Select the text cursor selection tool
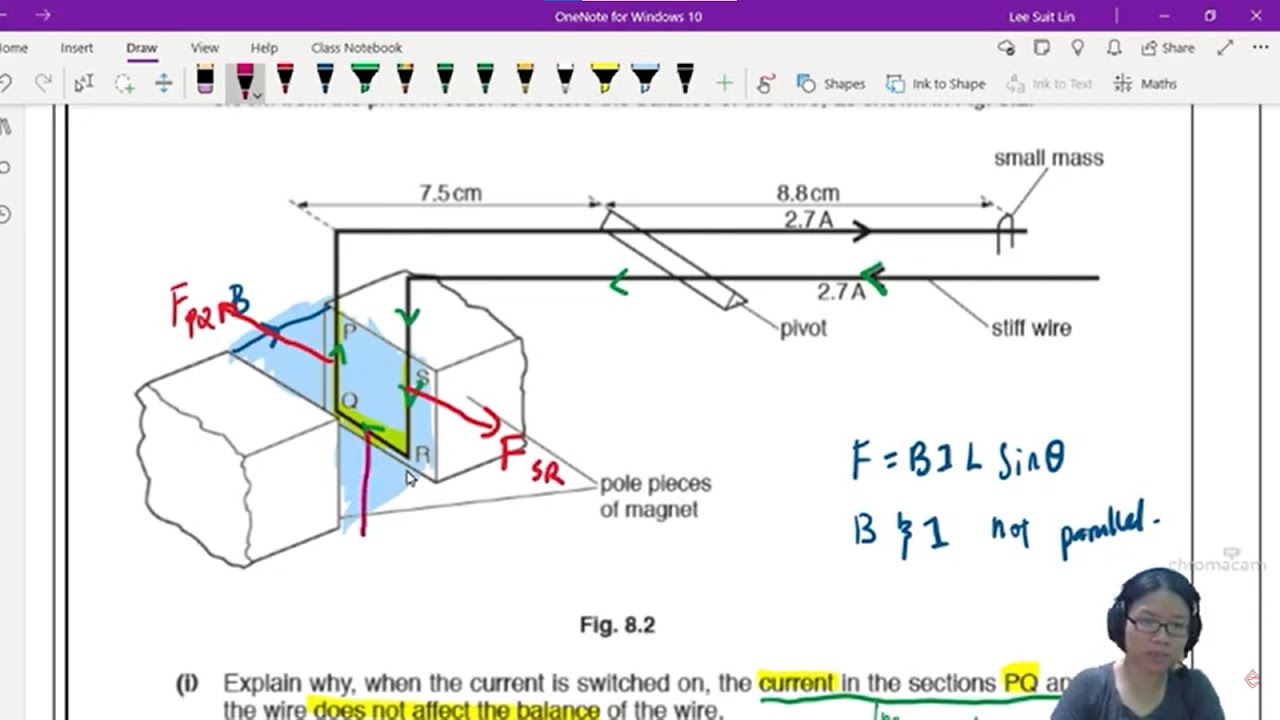1280x720 pixels. (84, 84)
